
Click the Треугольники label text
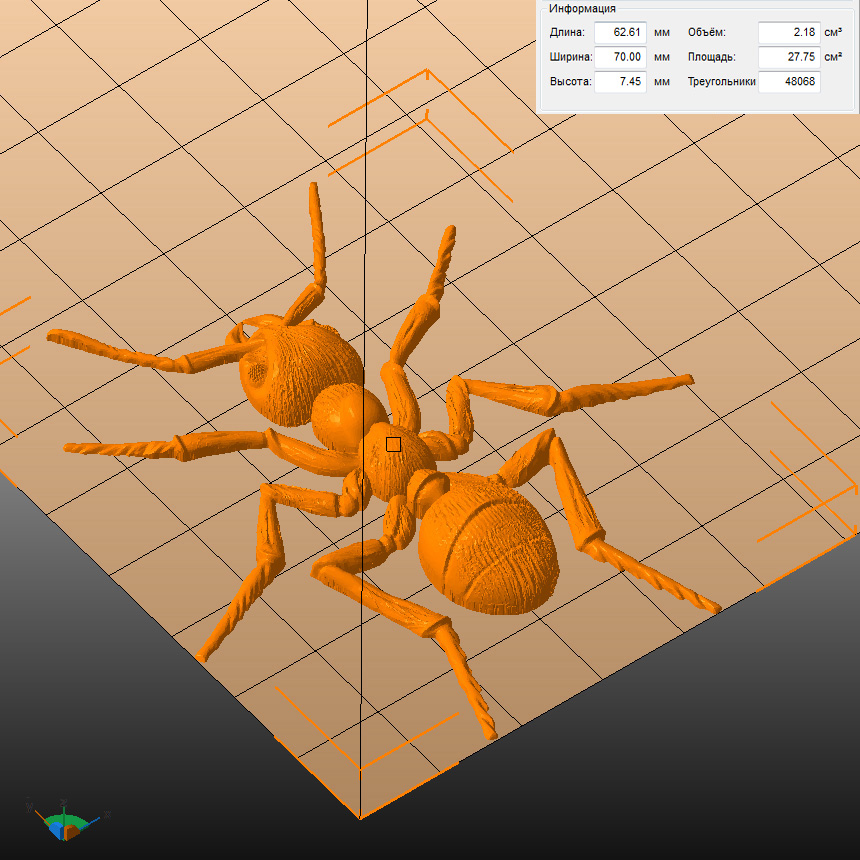coord(720,82)
